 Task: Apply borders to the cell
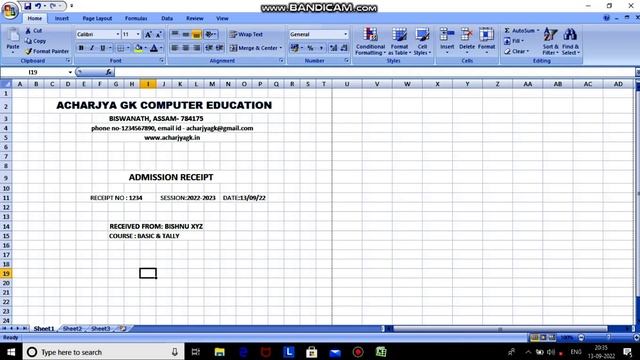click(x=121, y=48)
